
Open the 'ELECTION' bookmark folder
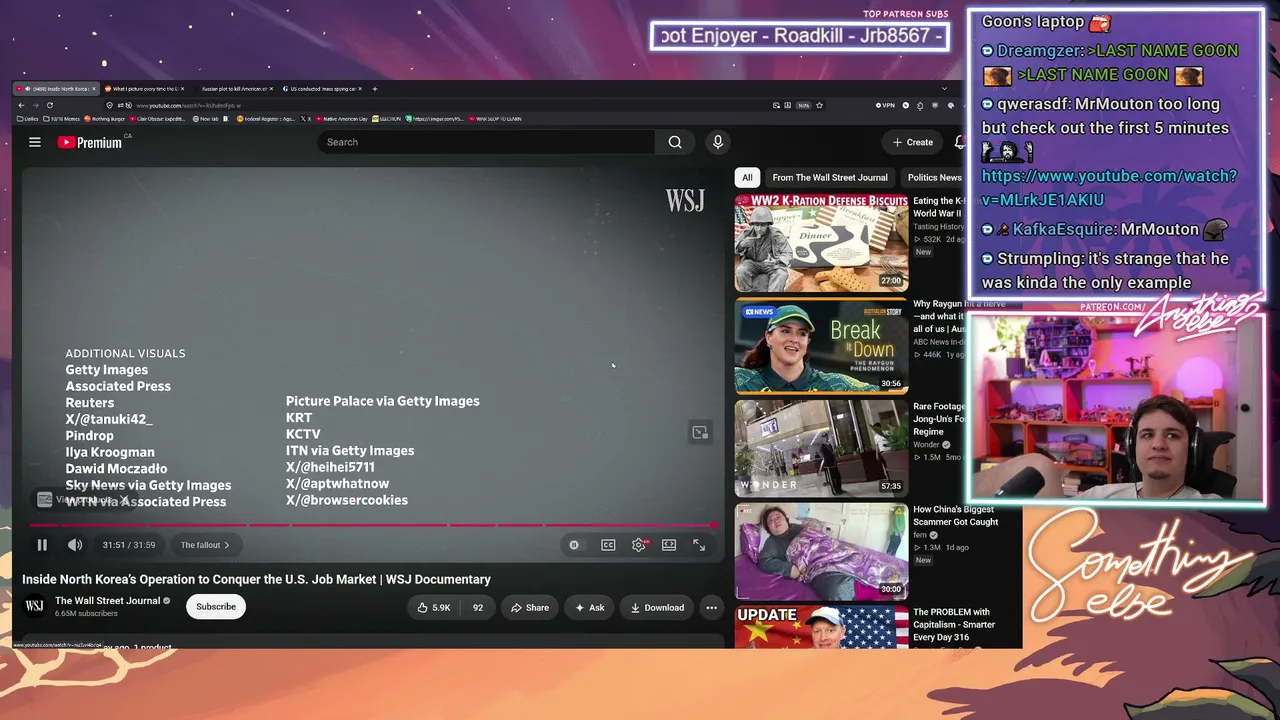387,119
